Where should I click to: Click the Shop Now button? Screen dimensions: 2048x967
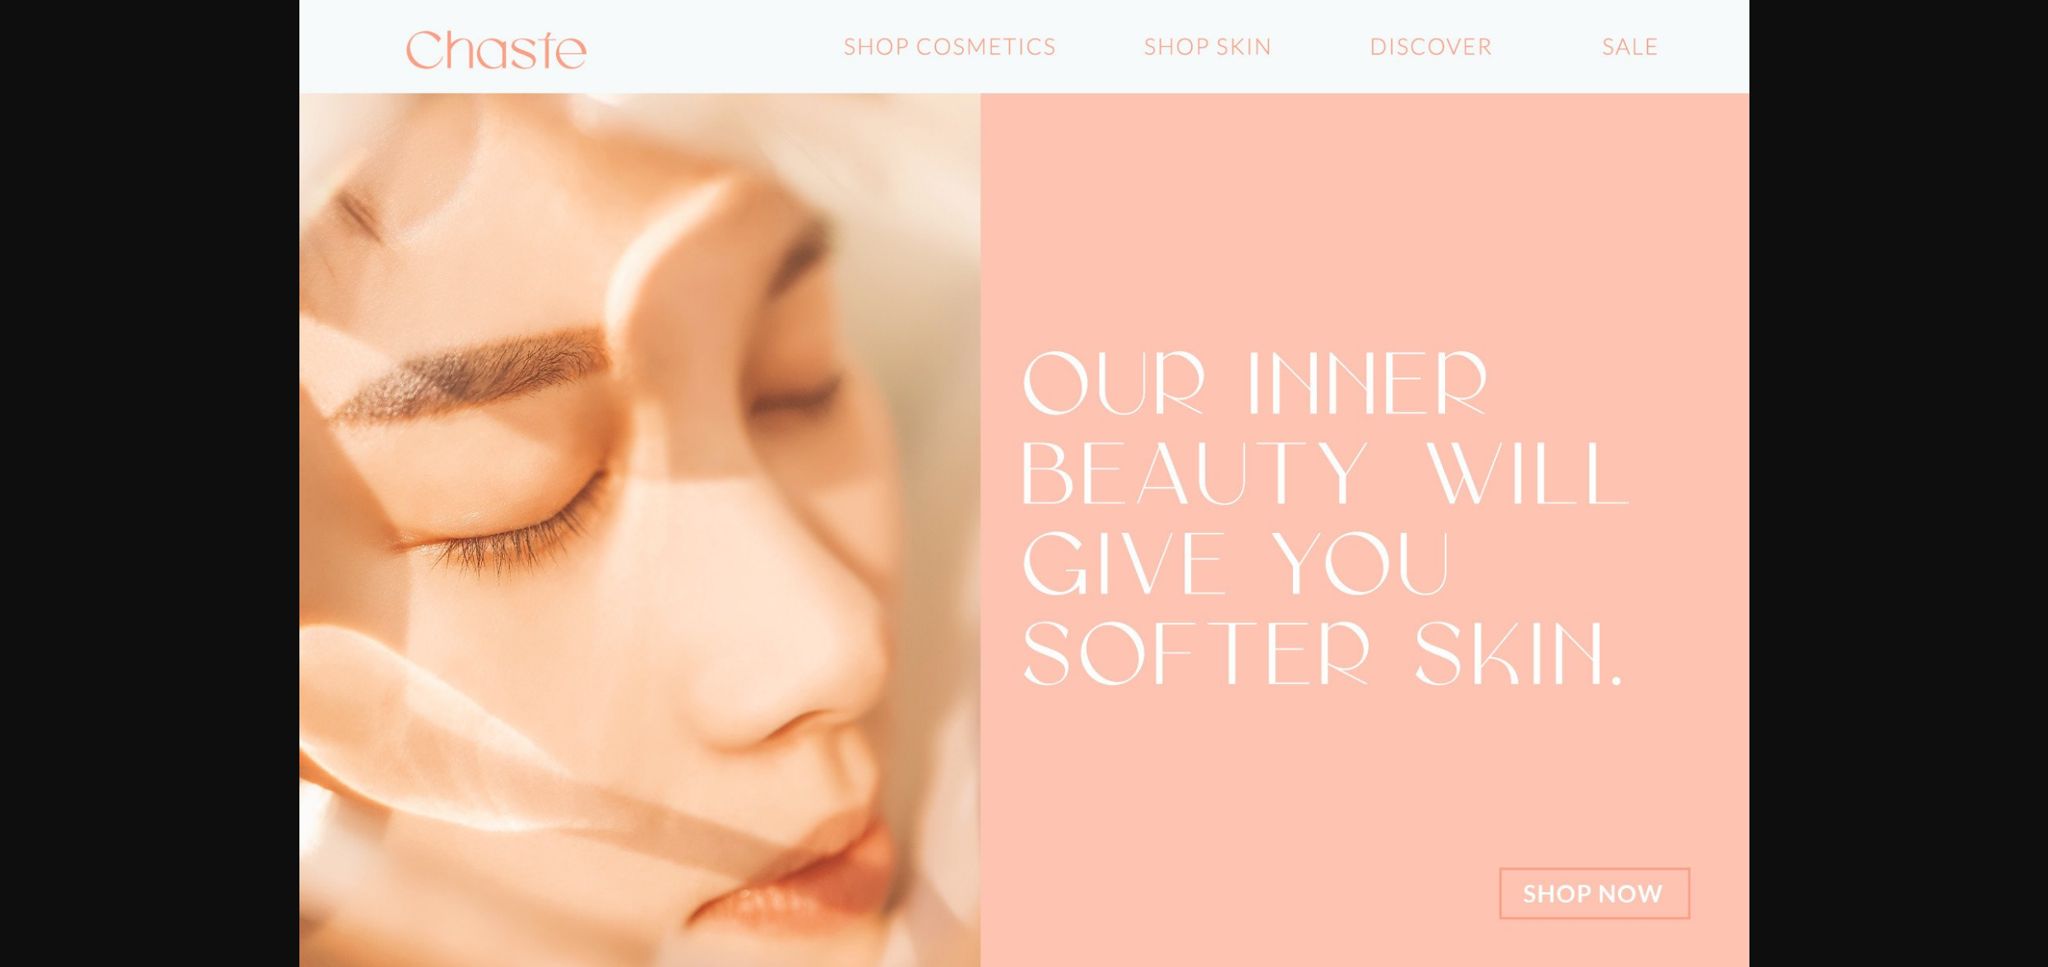point(1594,893)
